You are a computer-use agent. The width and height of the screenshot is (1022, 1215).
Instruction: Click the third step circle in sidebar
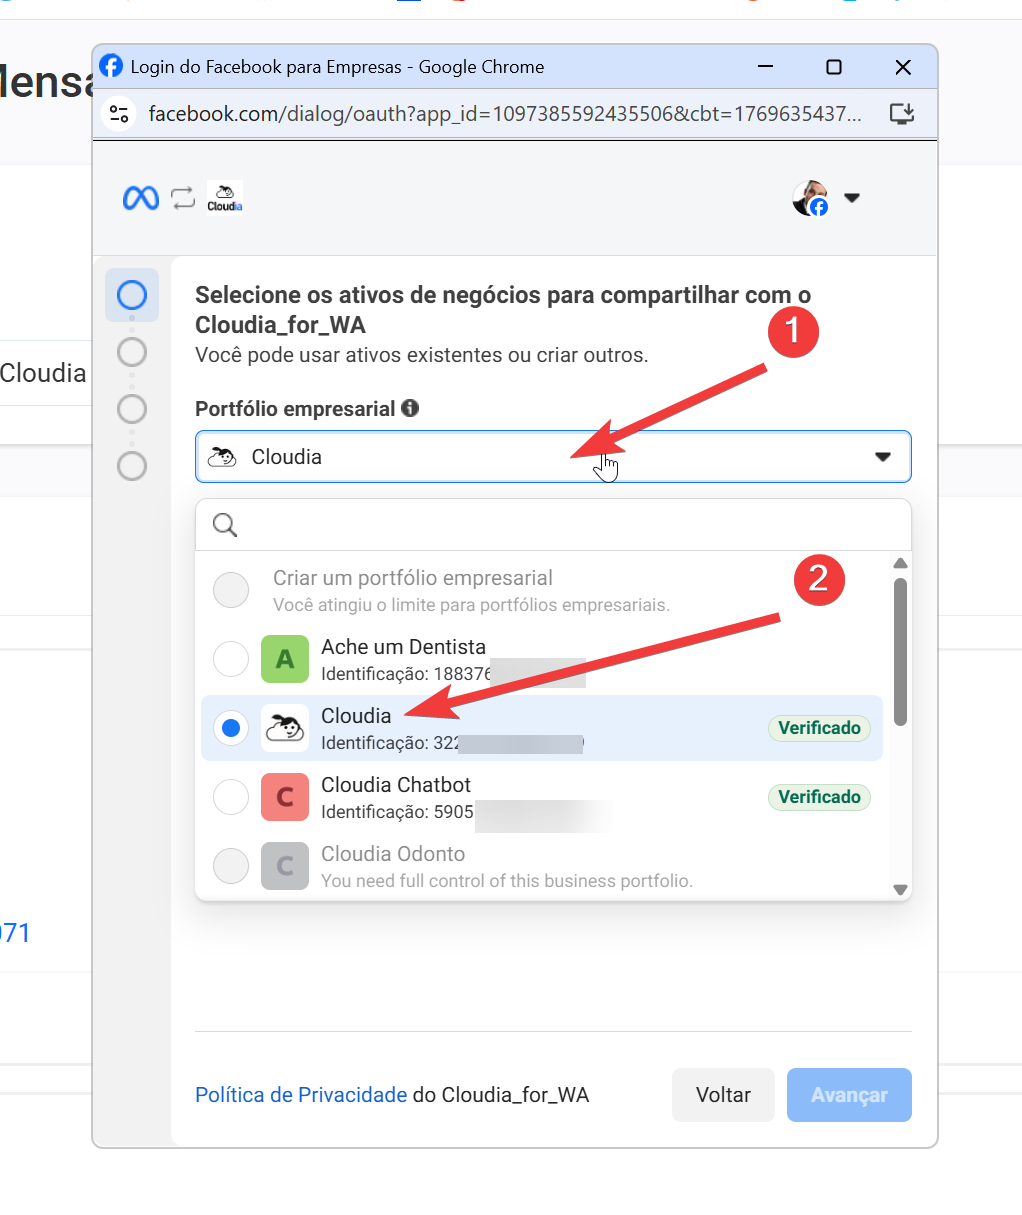pyautogui.click(x=132, y=409)
